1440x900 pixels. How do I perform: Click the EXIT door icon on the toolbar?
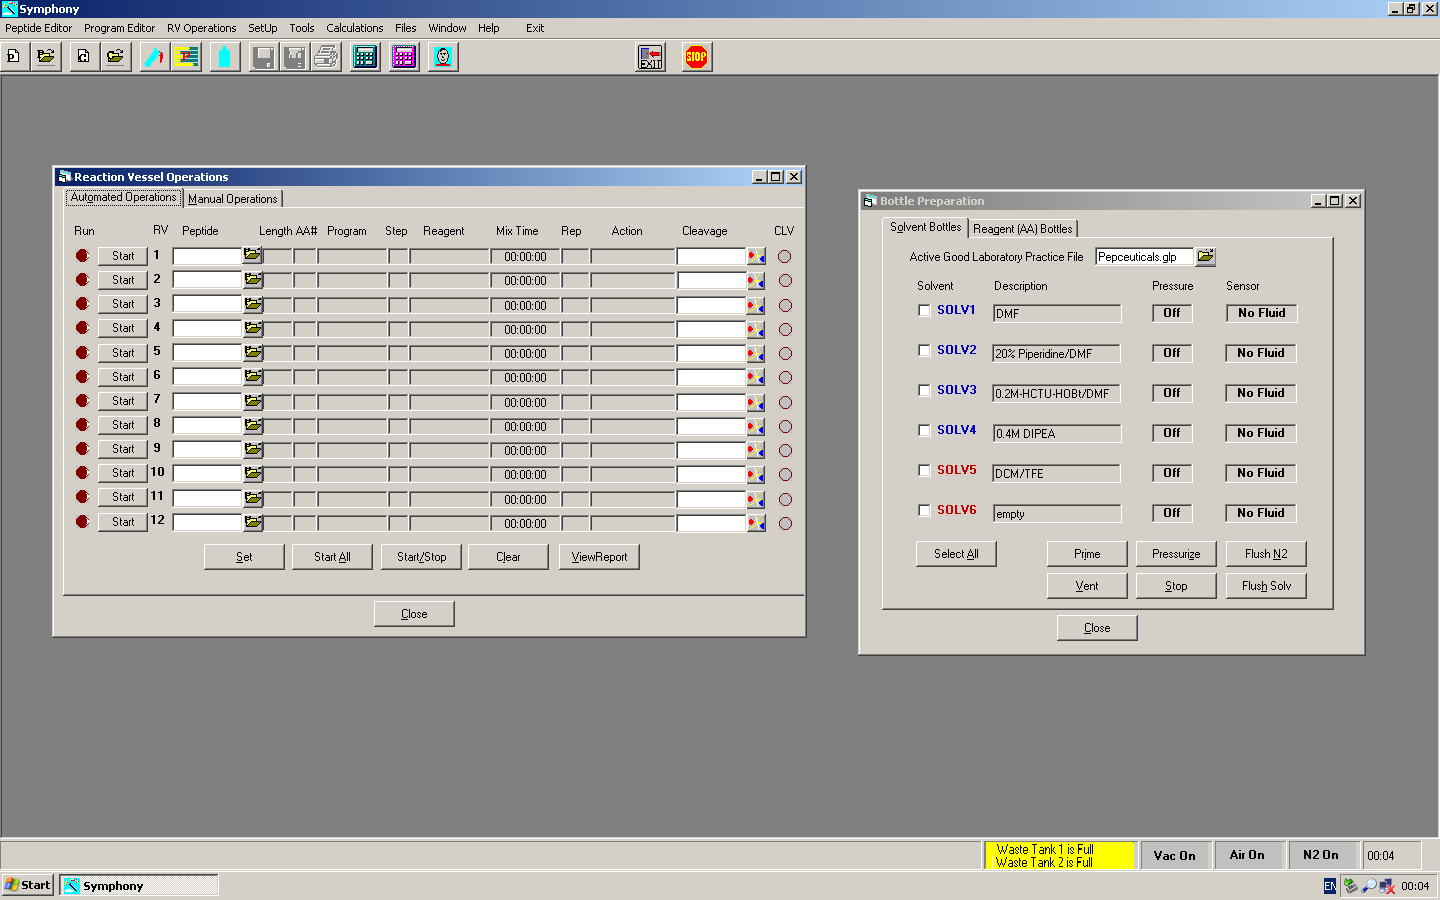649,57
